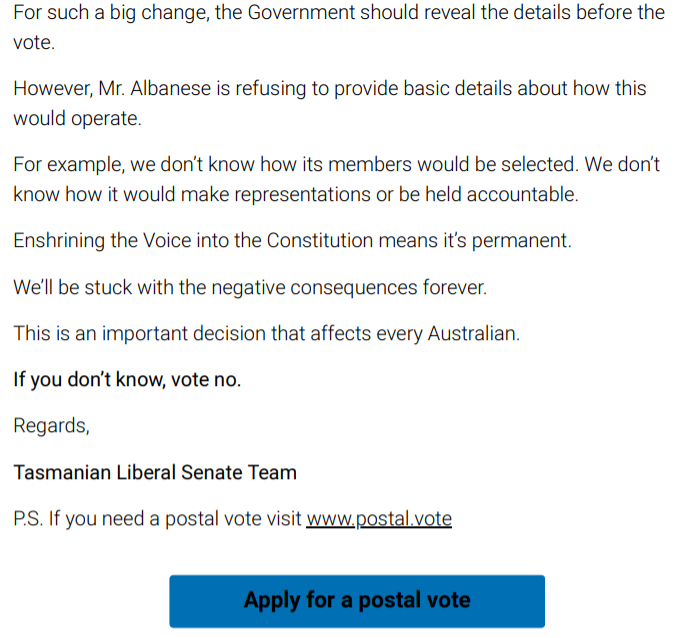The height and width of the screenshot is (638, 681).
Task: Click the word 'Australian' in the text
Action: click(472, 334)
